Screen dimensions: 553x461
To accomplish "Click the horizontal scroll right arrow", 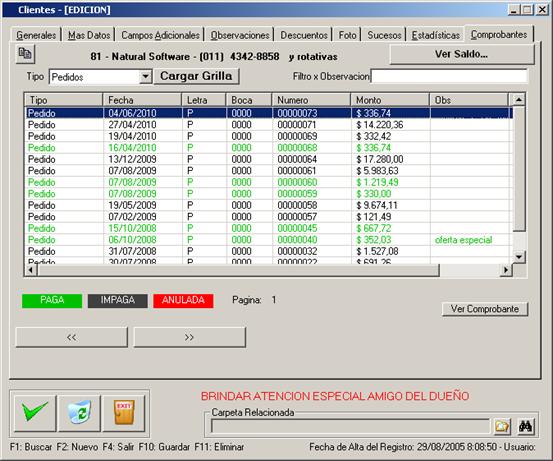I will point(506,270).
